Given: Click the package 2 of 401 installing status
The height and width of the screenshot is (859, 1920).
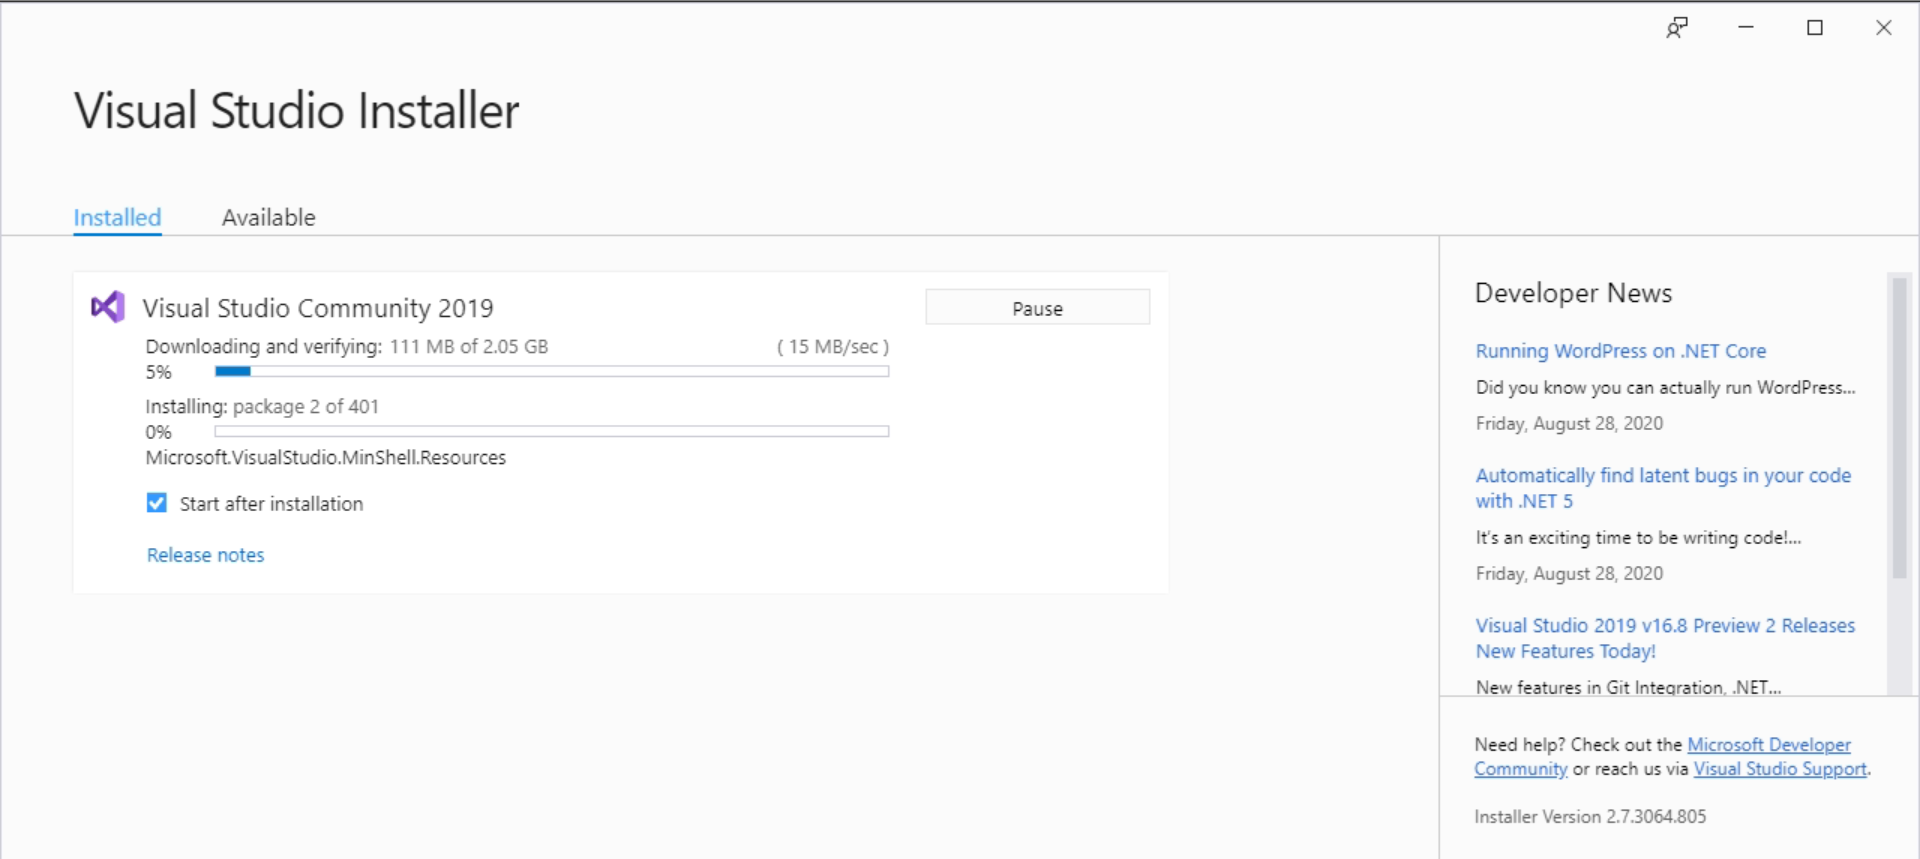Looking at the screenshot, I should 306,407.
